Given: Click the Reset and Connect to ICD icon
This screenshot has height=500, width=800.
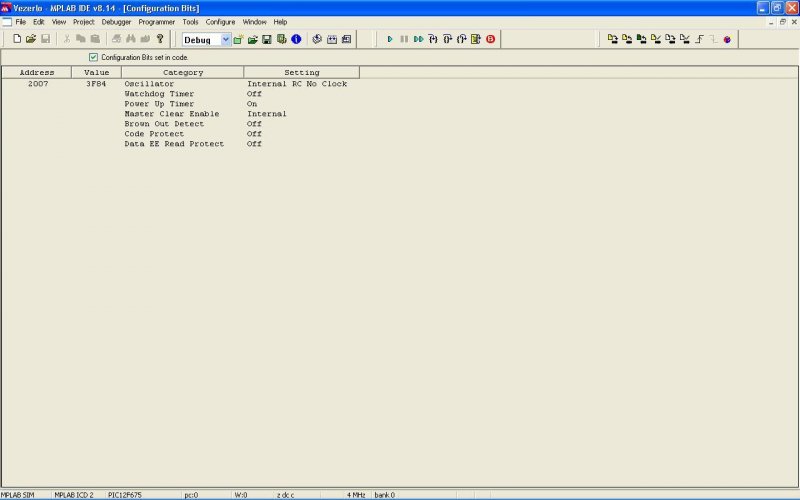Looking at the screenshot, I should [x=727, y=39].
